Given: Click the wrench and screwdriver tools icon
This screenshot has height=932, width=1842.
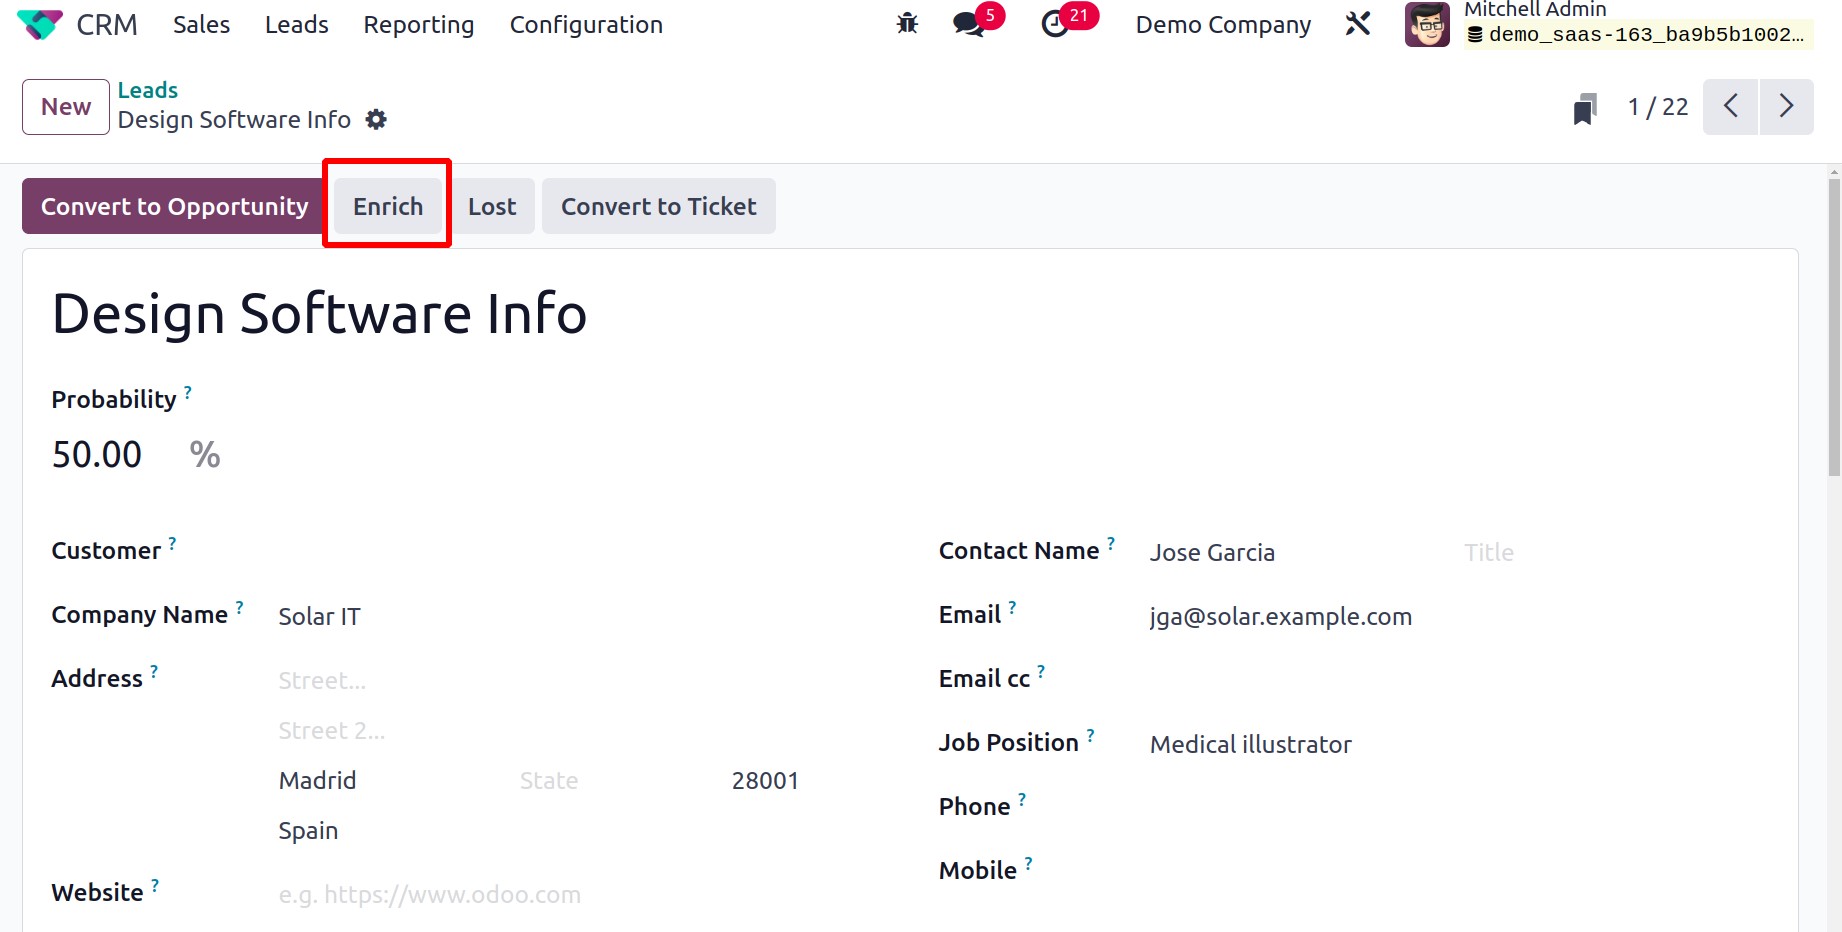Looking at the screenshot, I should tap(1358, 24).
